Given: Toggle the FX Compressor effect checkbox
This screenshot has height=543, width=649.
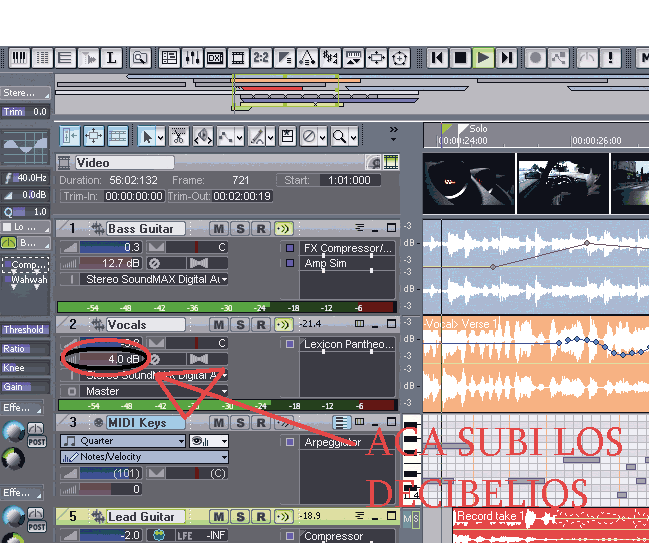Looking at the screenshot, I should click(x=290, y=248).
